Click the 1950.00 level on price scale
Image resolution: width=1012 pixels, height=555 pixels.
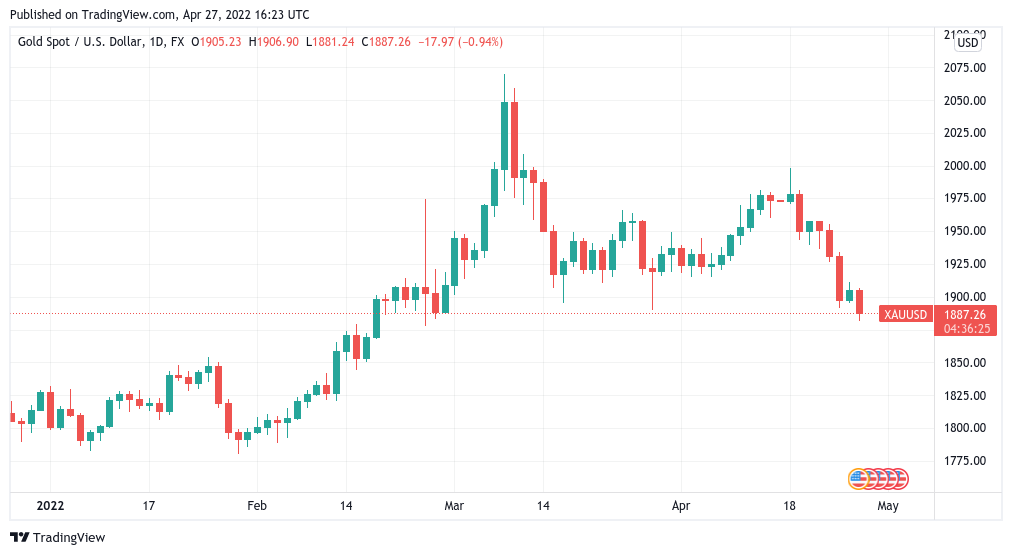(x=965, y=231)
